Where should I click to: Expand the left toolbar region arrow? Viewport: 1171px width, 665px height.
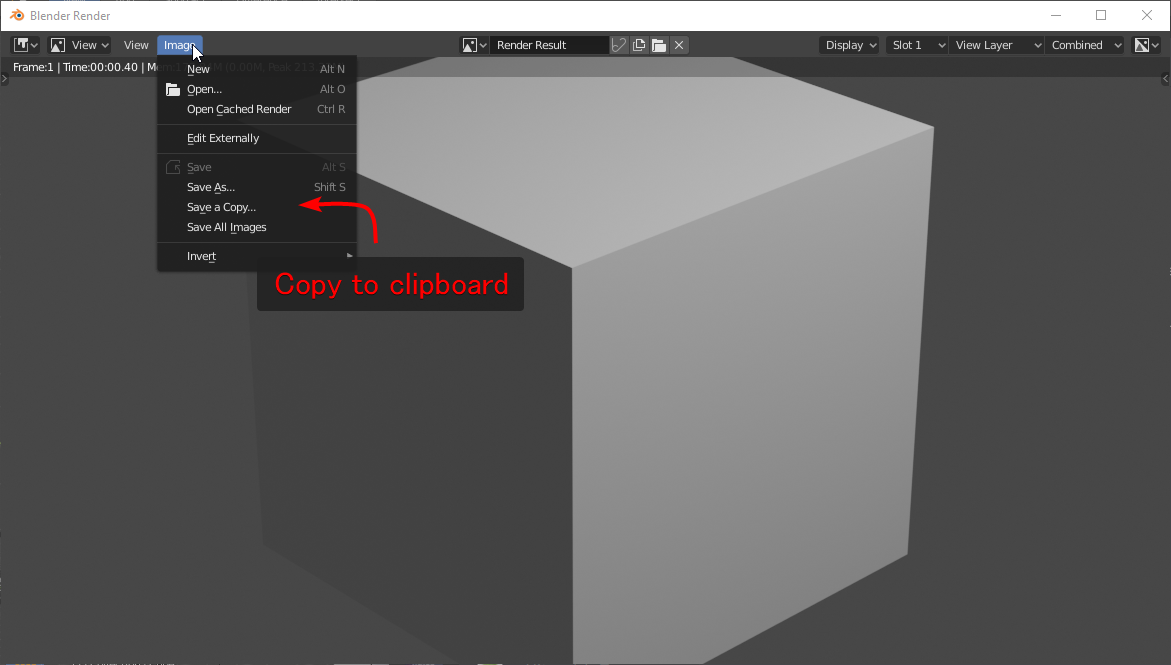point(4,78)
